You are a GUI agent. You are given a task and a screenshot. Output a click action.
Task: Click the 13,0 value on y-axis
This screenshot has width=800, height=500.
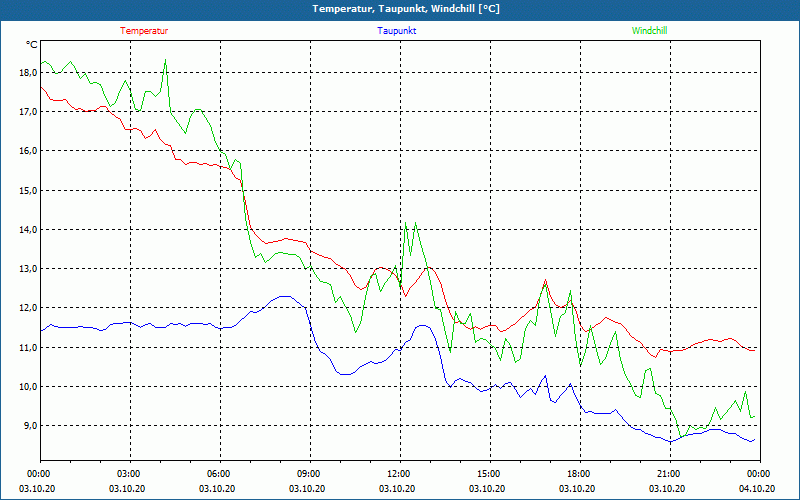click(x=28, y=268)
